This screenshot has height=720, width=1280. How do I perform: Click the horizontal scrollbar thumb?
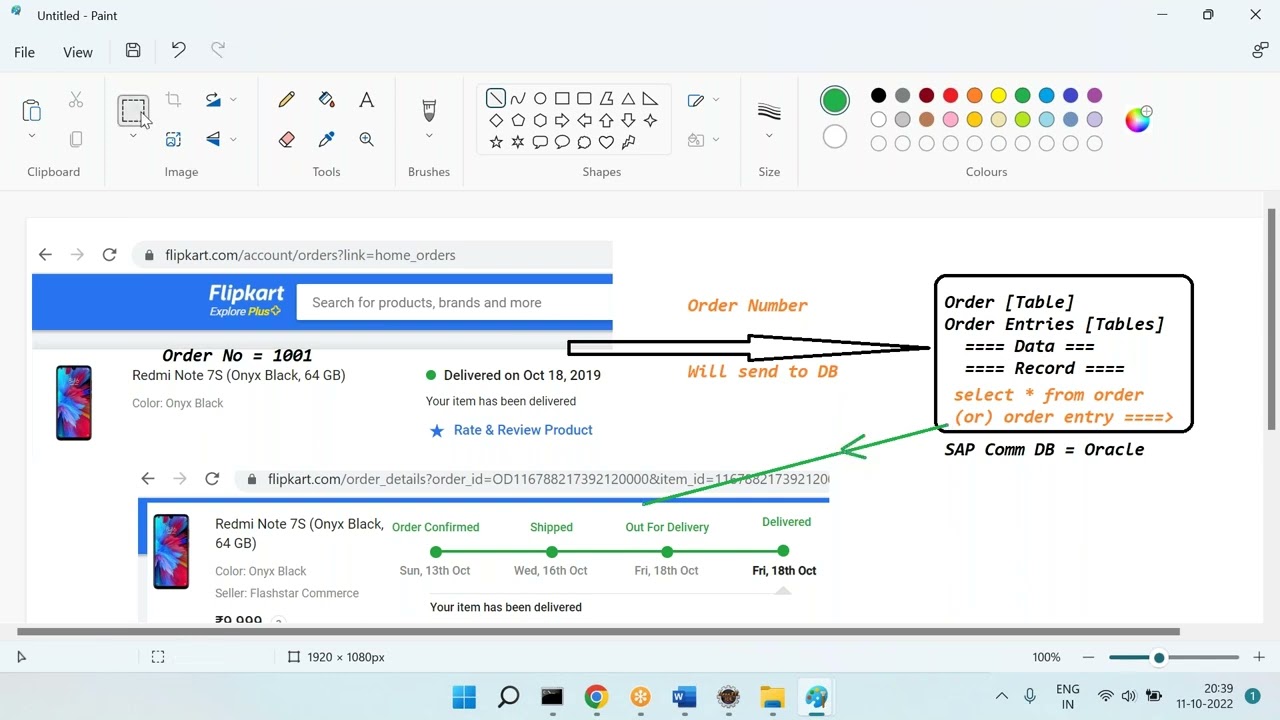point(598,631)
